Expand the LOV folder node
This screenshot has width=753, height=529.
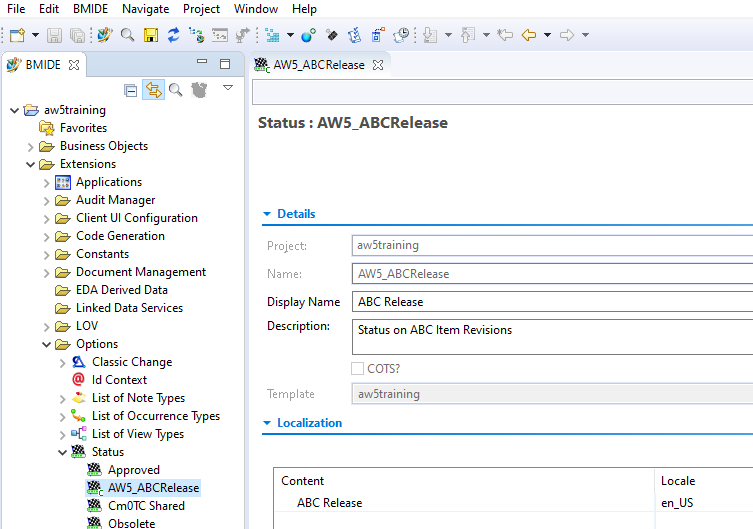46,326
